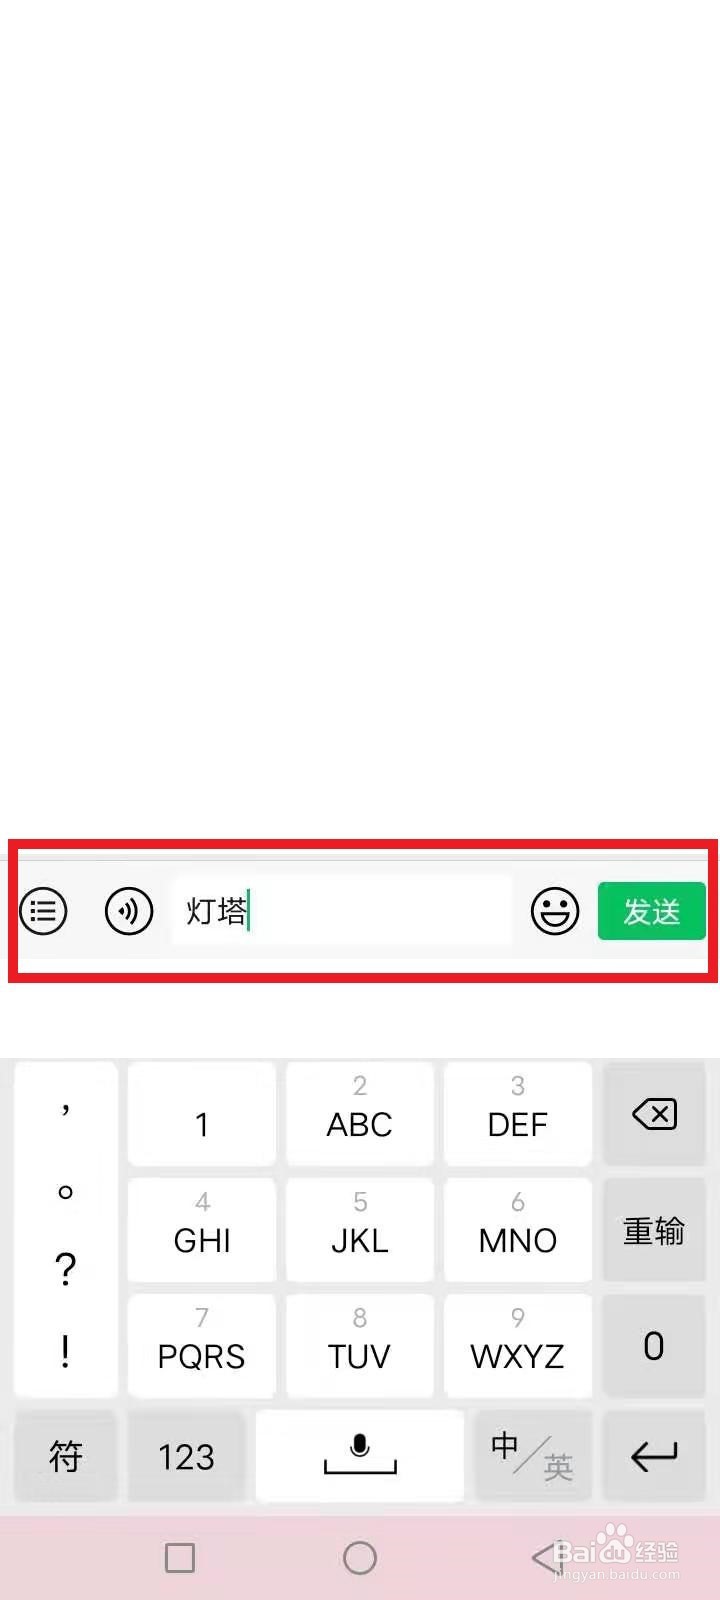Tap the ABC key
Viewport: 720px width, 1600px height.
360,1114
